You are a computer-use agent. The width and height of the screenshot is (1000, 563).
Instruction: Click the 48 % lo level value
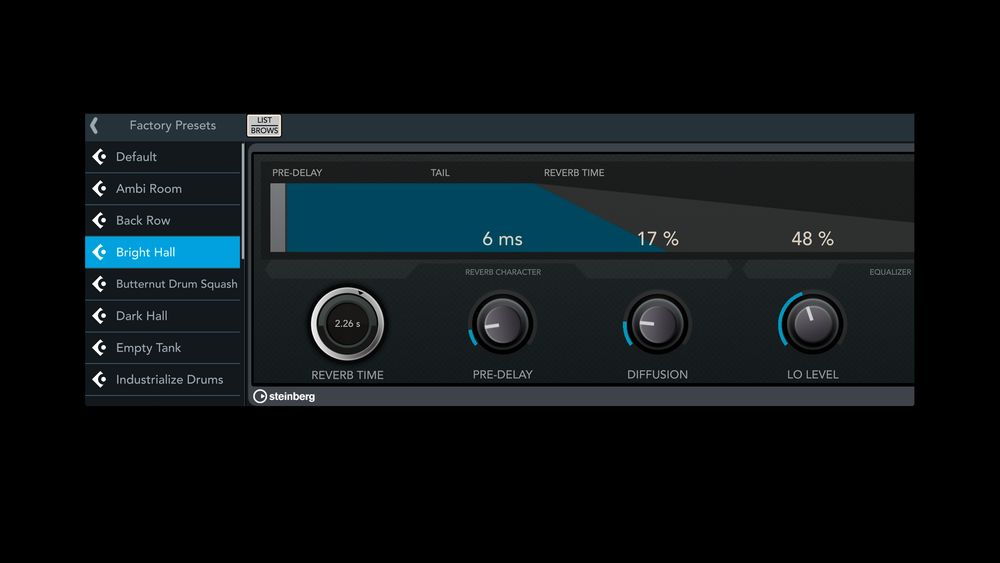tap(812, 239)
